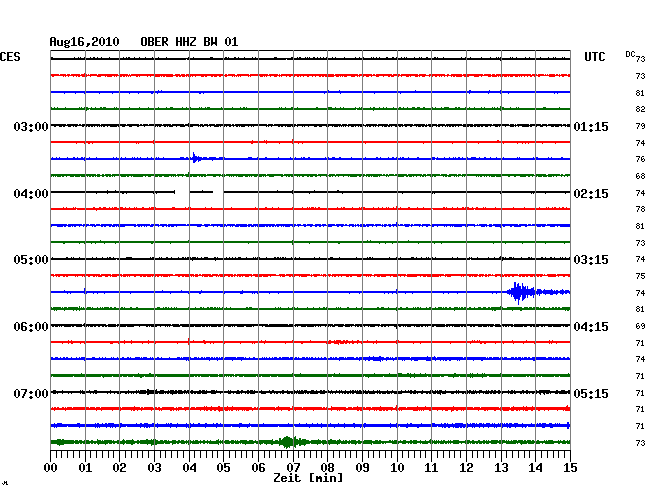This screenshot has width=650, height=494.
Task: Click the 03:15 UTC time label
Action: [x=591, y=260]
